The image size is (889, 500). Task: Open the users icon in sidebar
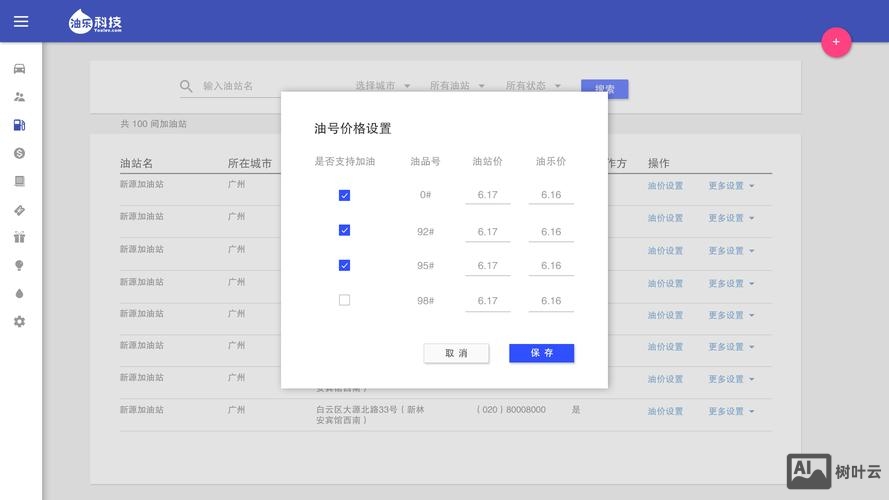click(x=19, y=97)
